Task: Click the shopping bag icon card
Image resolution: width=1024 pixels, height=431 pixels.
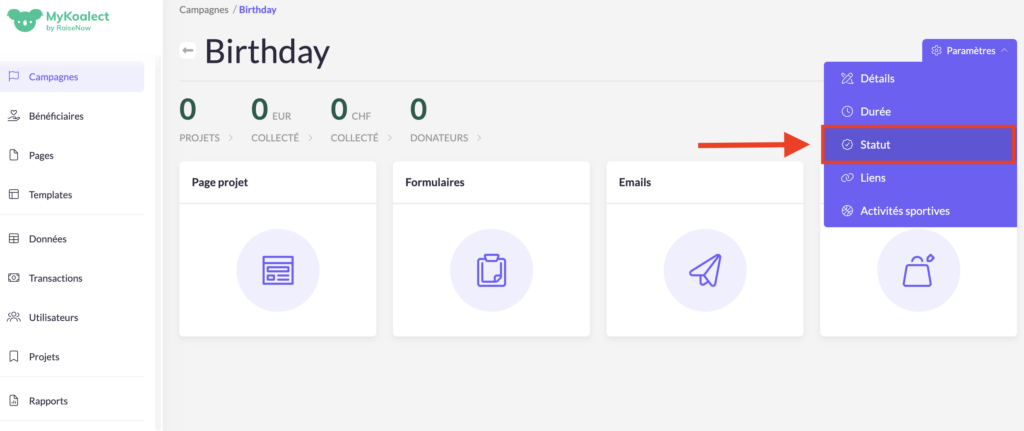Action: (917, 270)
